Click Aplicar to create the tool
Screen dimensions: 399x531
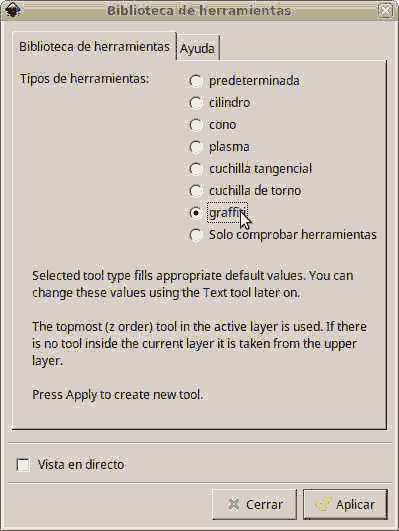(345, 505)
